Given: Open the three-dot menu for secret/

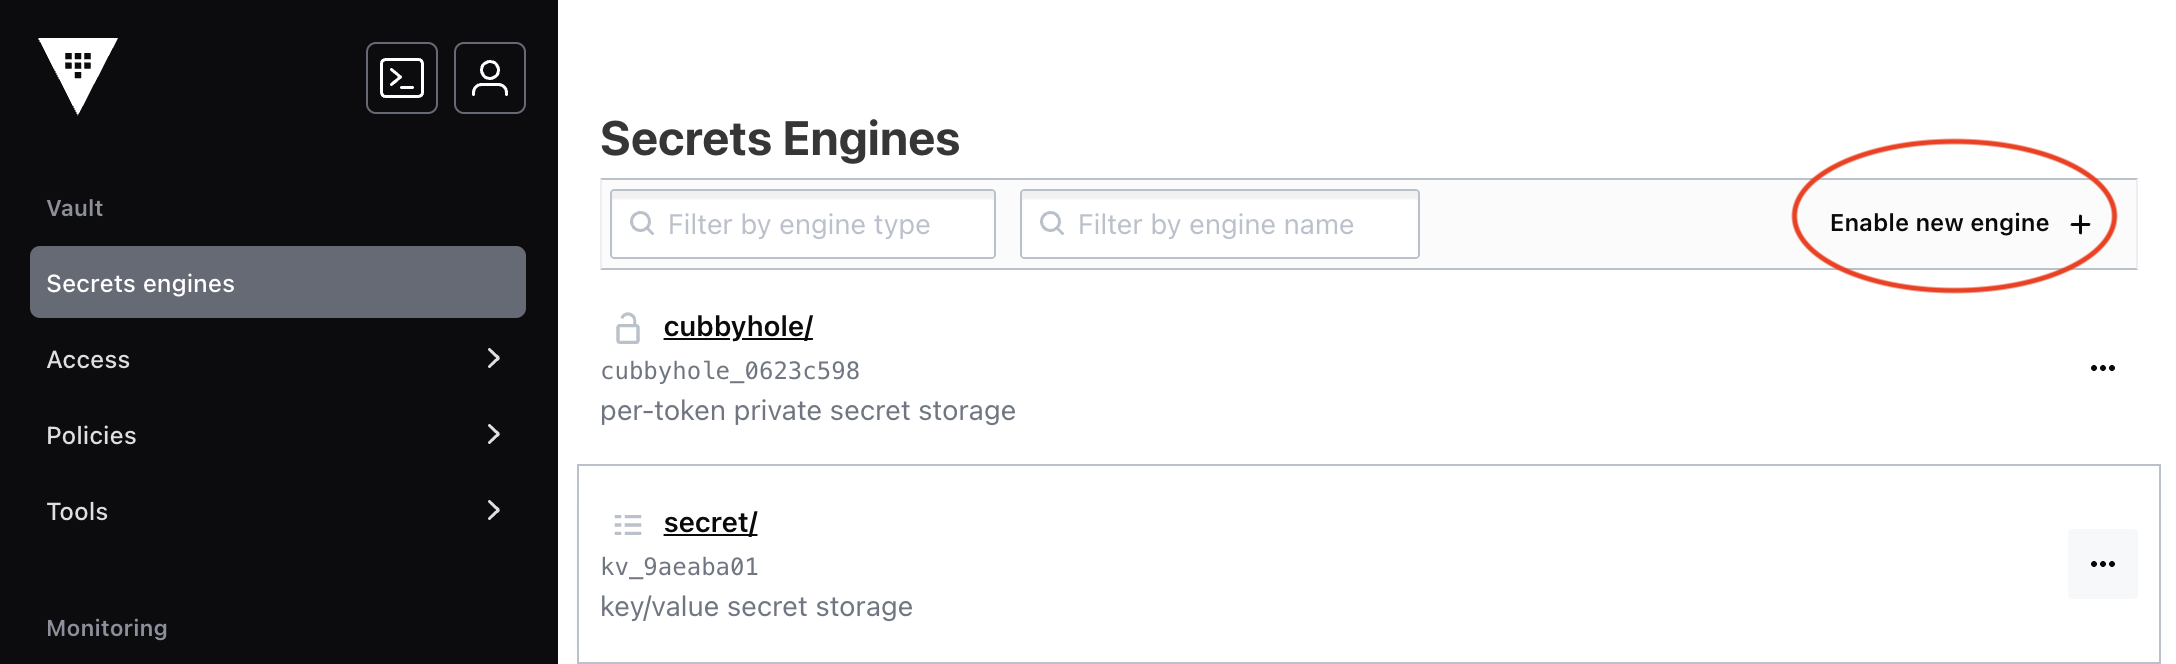Looking at the screenshot, I should 2103,564.
